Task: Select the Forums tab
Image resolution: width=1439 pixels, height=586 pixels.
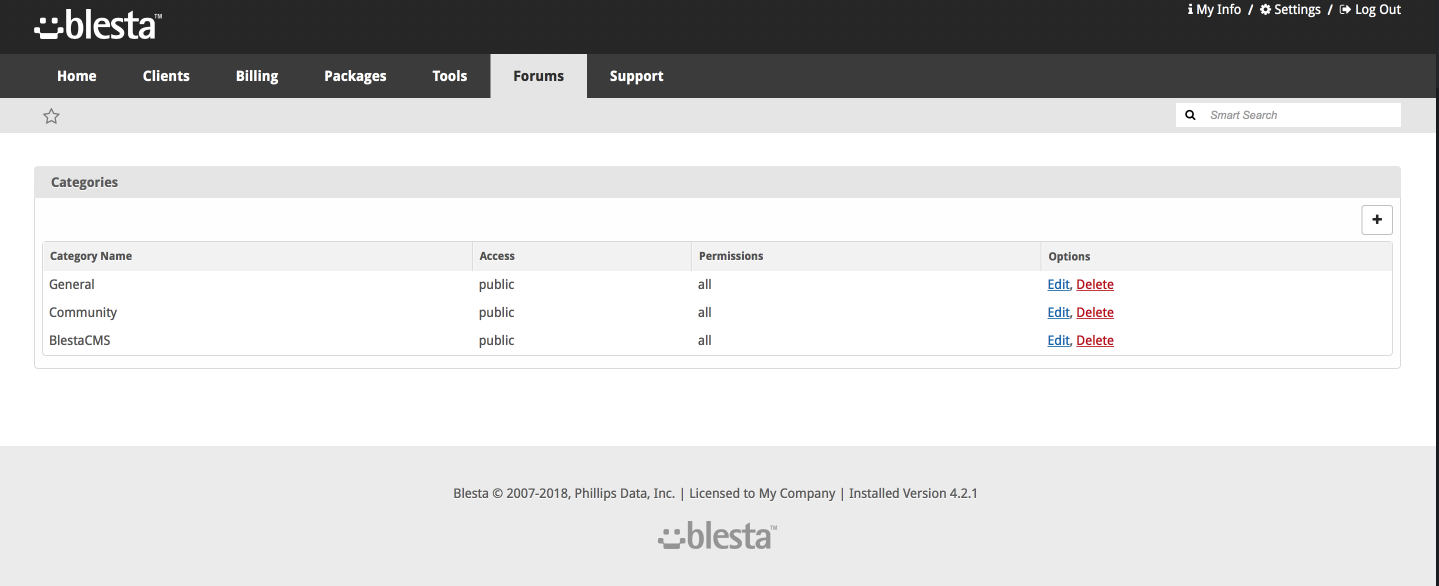Action: tap(539, 76)
